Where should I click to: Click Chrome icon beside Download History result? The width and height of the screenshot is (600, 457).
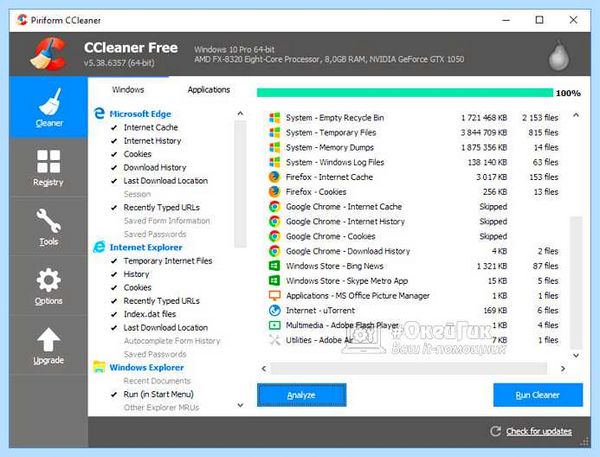(274, 251)
